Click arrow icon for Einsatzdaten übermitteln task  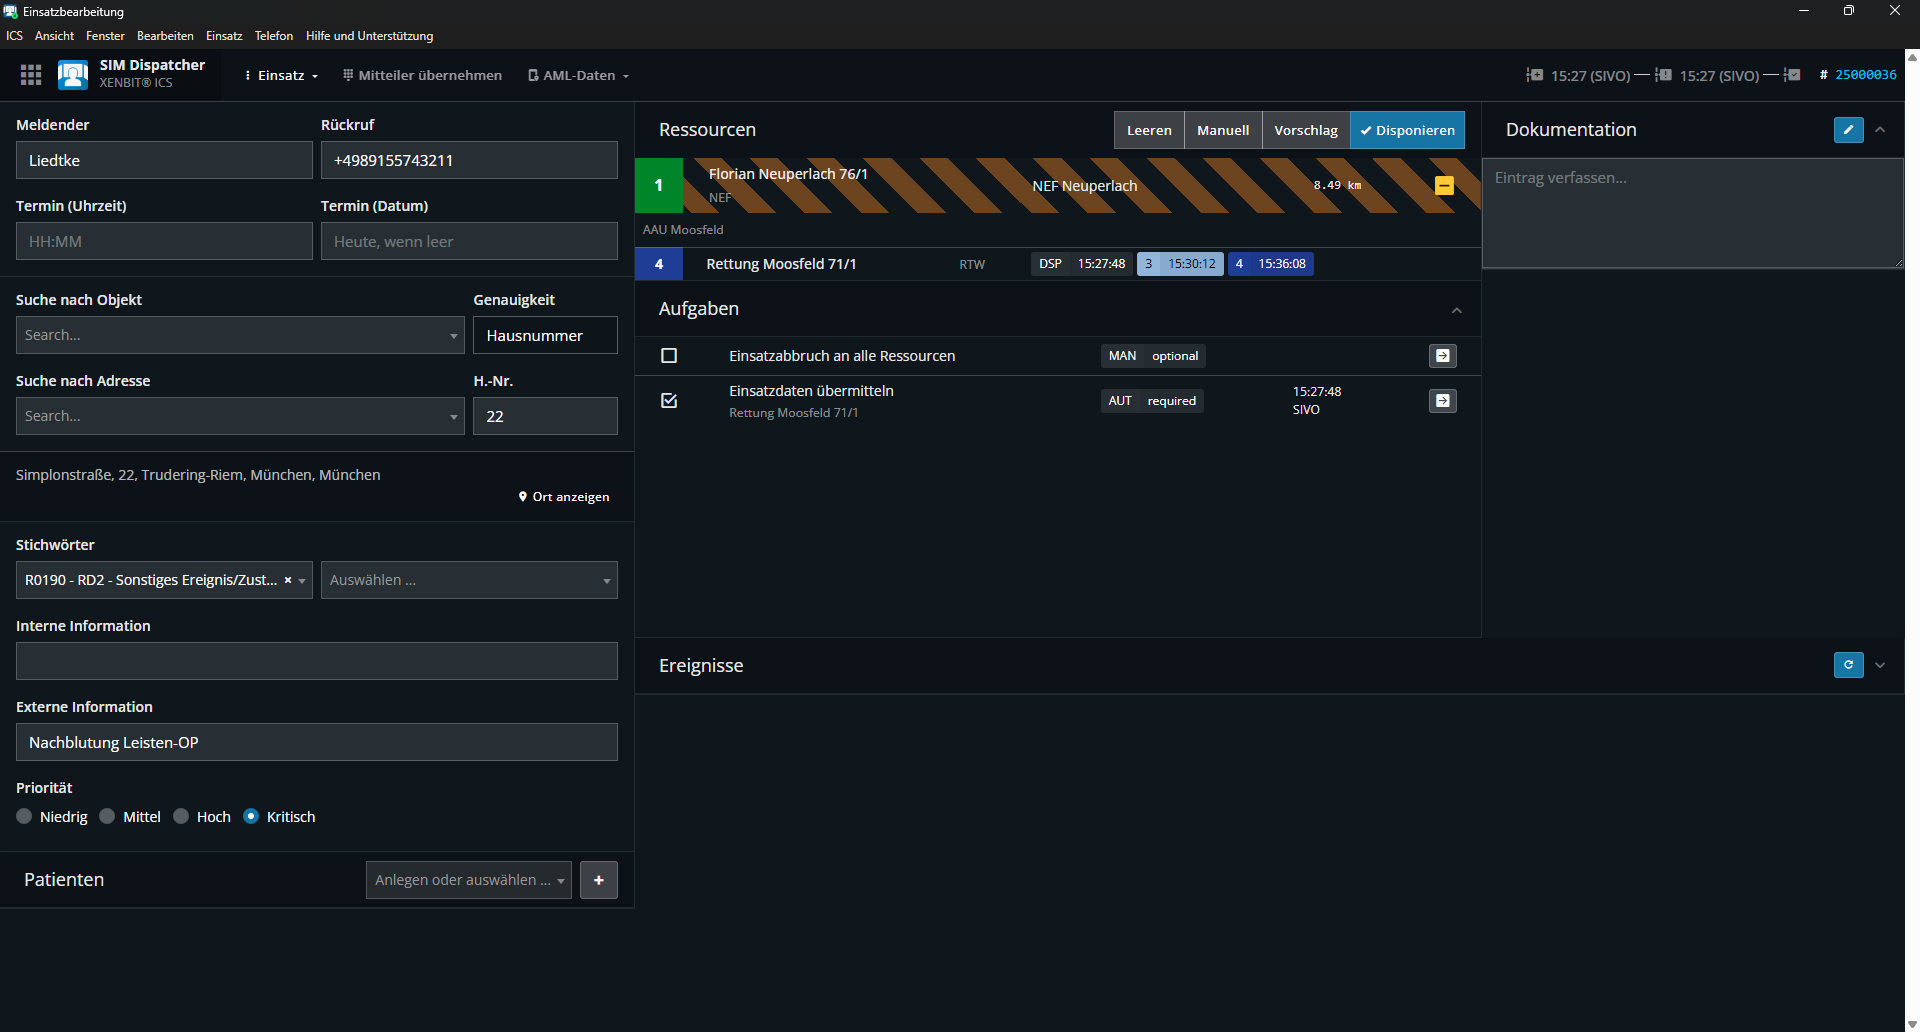point(1442,401)
